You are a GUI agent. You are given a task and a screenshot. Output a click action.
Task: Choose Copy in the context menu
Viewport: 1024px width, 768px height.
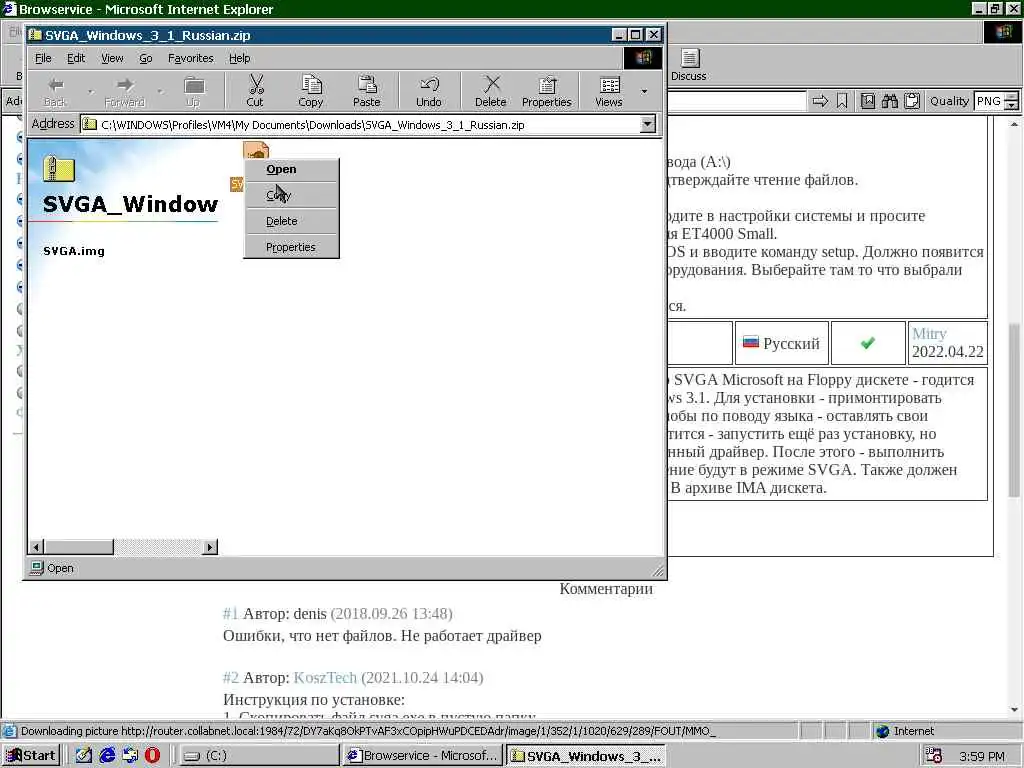(291, 195)
